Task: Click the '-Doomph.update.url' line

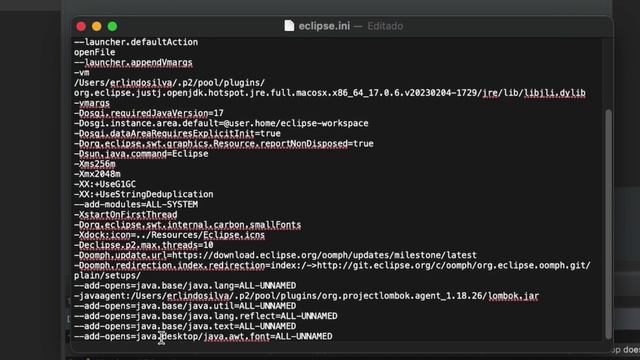Action: pos(275,255)
